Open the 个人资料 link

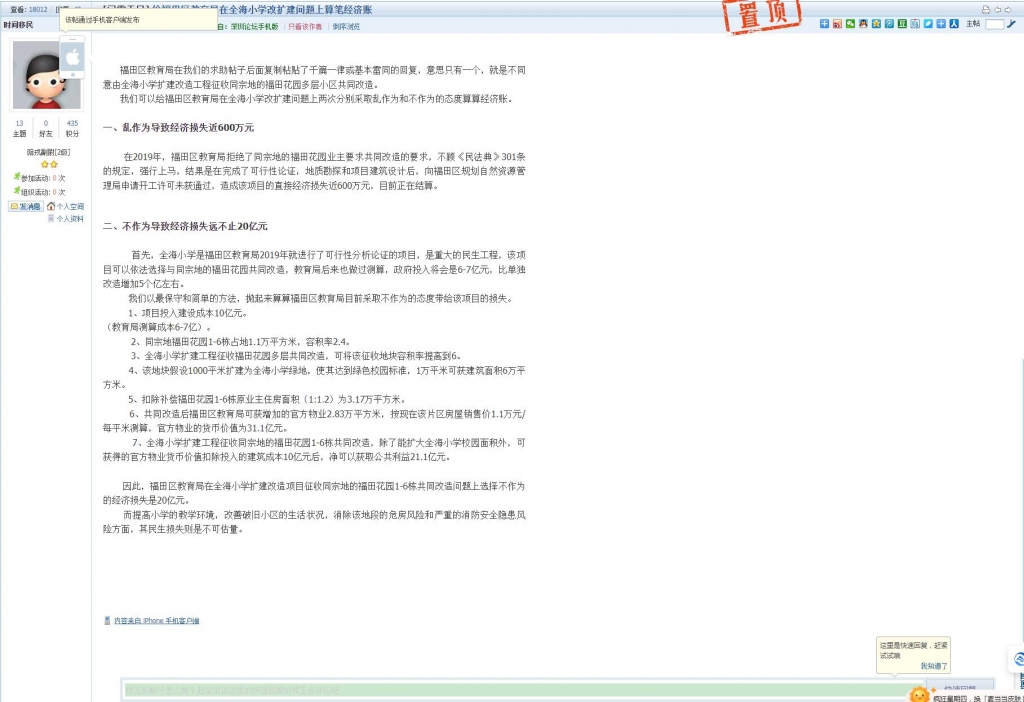tap(70, 218)
